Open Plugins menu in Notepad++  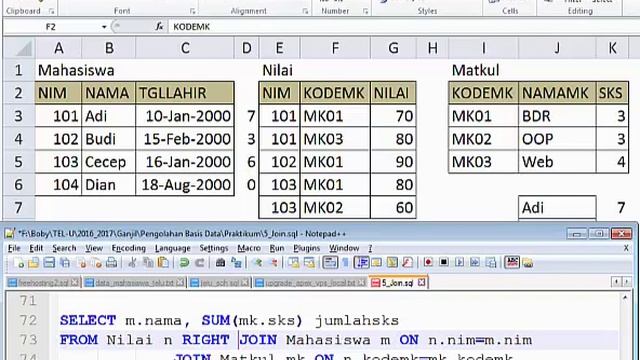coord(307,248)
